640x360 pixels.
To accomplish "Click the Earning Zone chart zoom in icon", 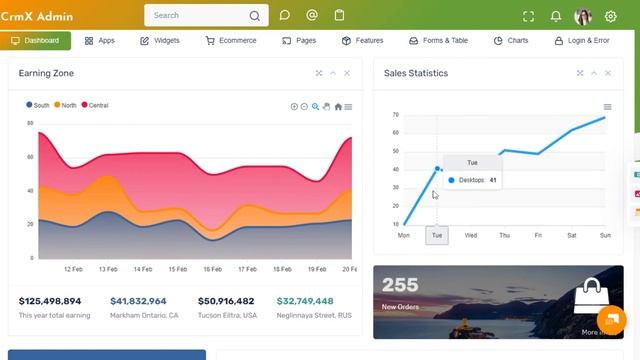I will (294, 107).
